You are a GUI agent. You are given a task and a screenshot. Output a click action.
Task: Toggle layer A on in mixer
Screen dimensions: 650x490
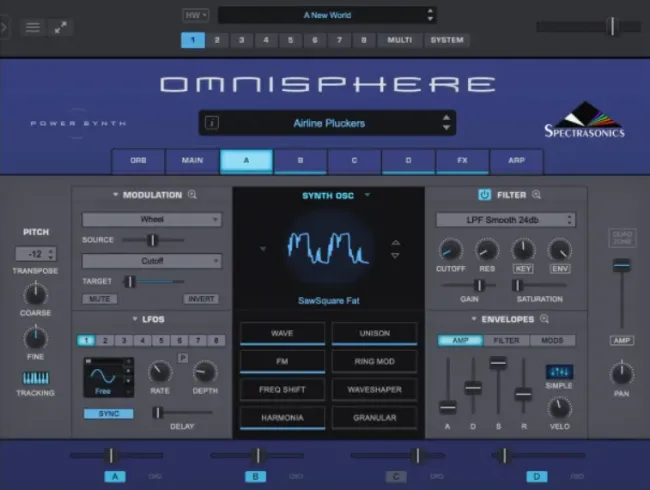(x=115, y=476)
